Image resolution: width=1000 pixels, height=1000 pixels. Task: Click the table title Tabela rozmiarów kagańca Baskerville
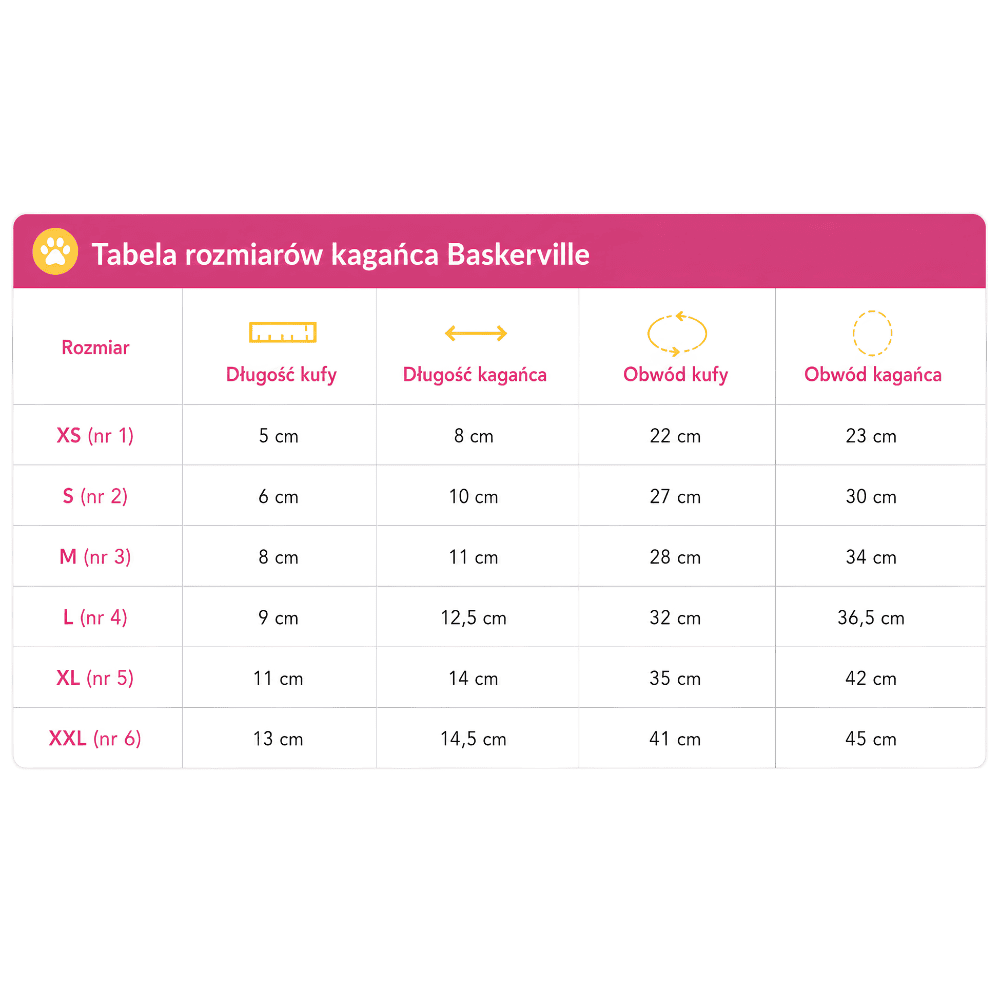tap(341, 254)
